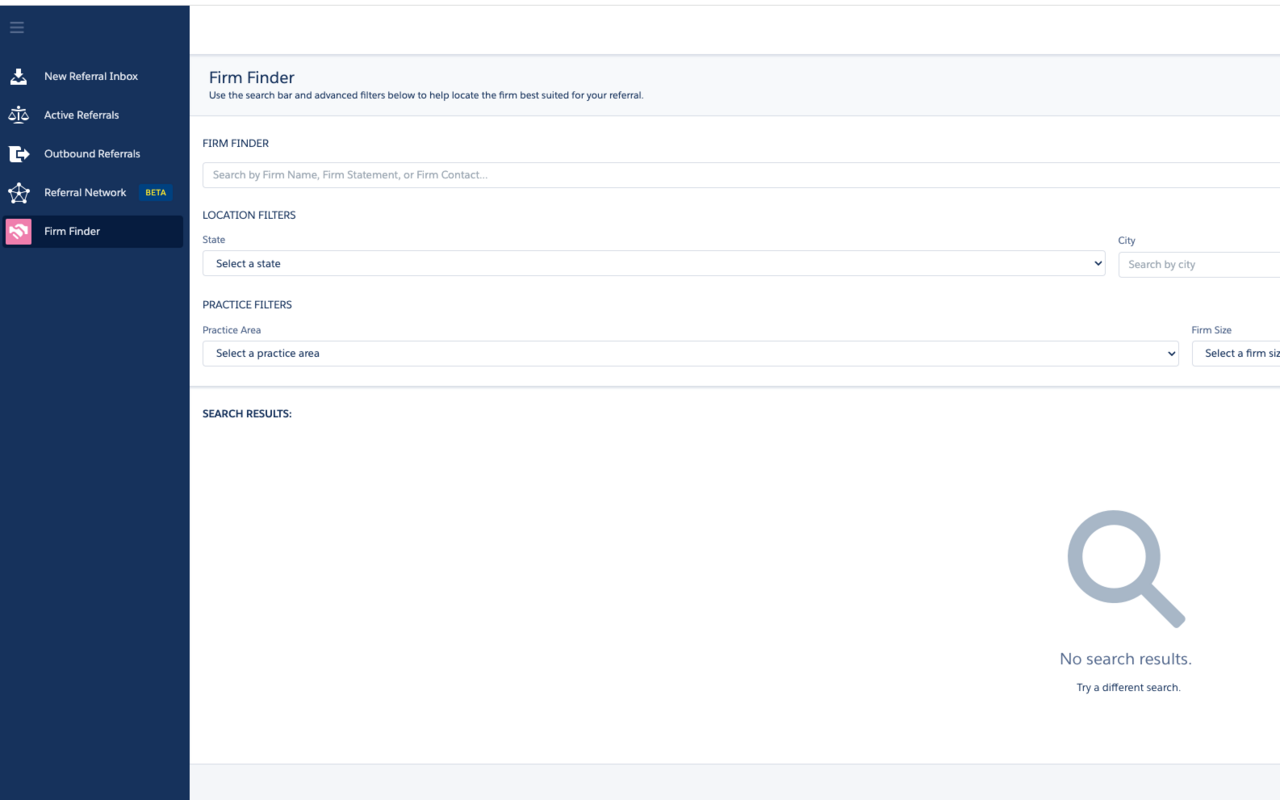Image resolution: width=1280 pixels, height=800 pixels.
Task: Focus the firm name search field
Action: (x=741, y=175)
